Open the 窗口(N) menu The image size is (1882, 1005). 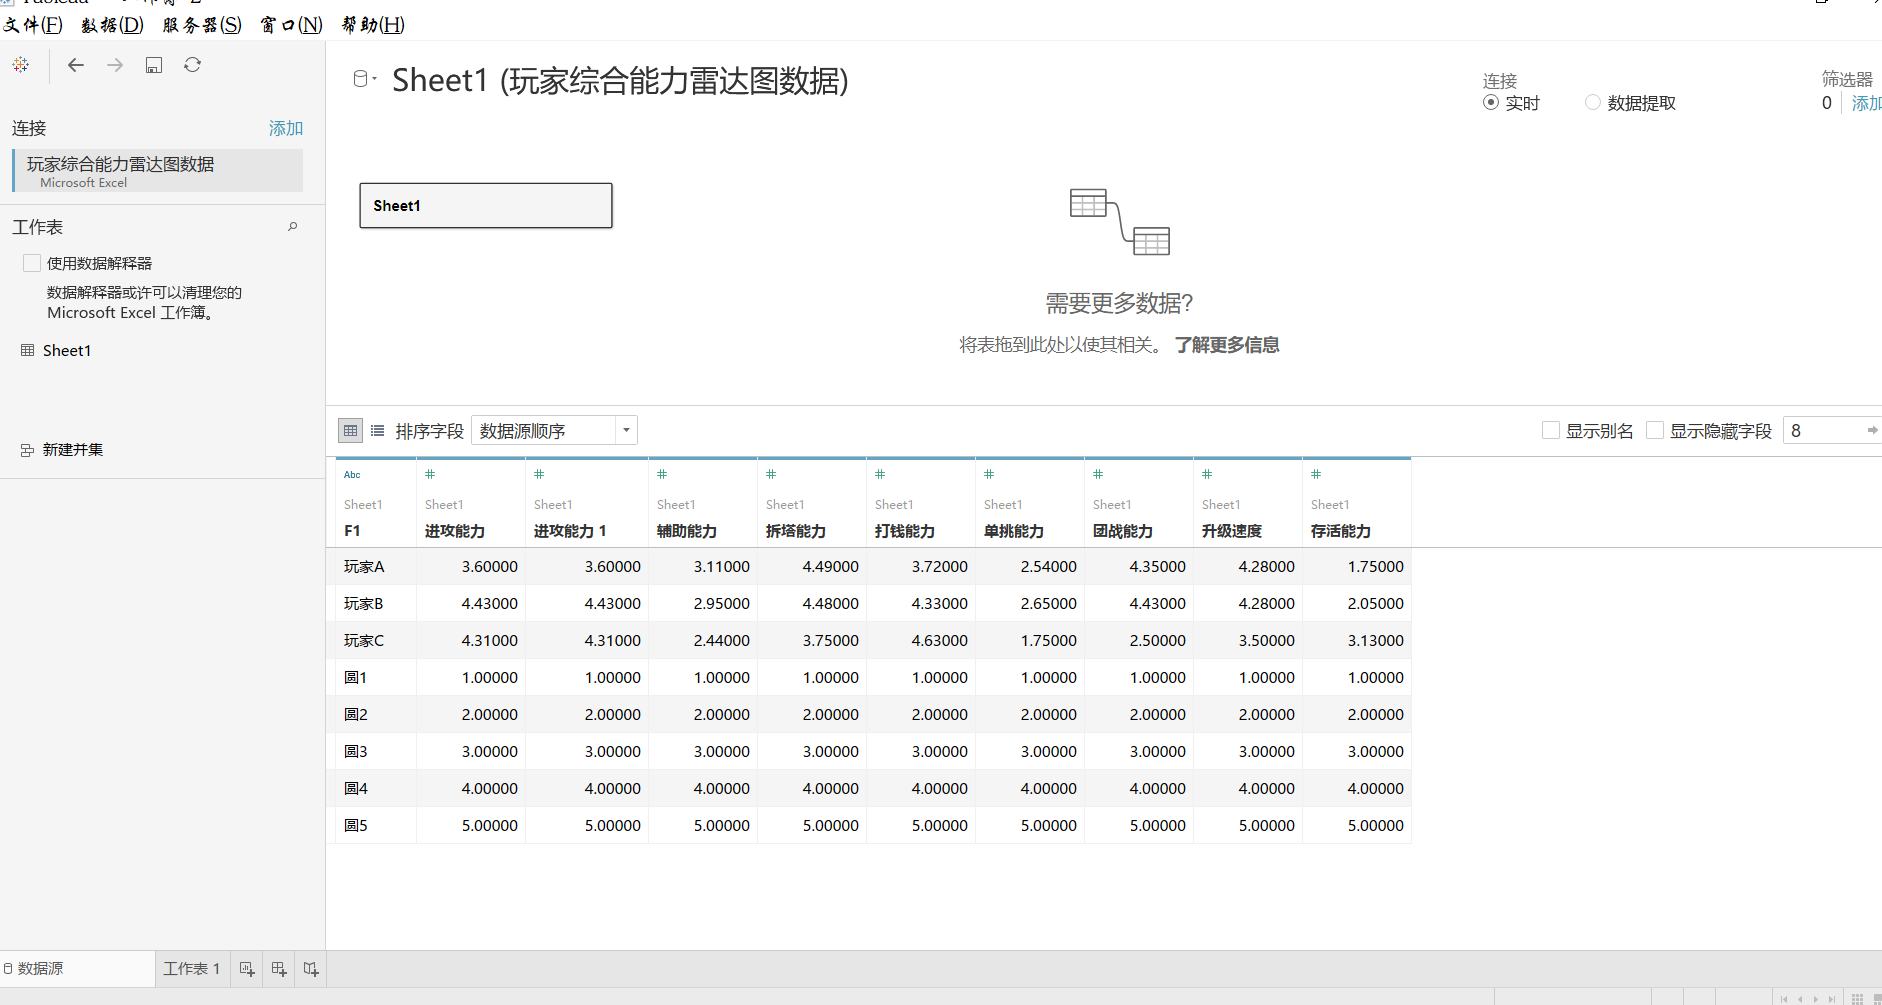point(291,25)
